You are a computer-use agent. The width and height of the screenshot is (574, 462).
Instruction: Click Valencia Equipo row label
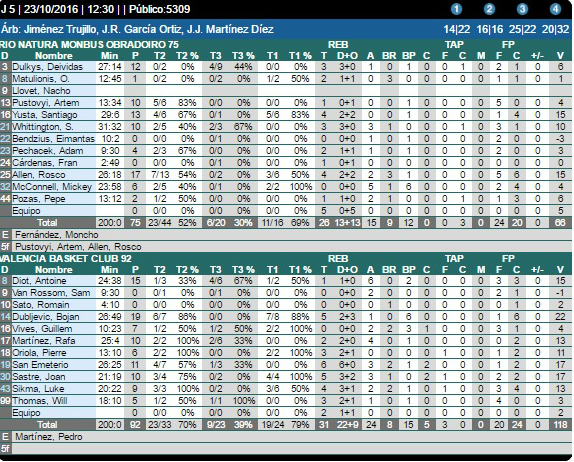pos(26,413)
